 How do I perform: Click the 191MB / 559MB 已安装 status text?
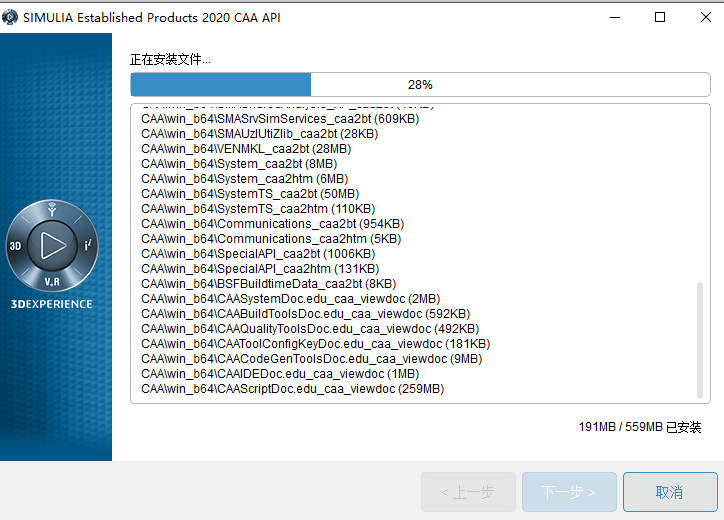point(640,427)
